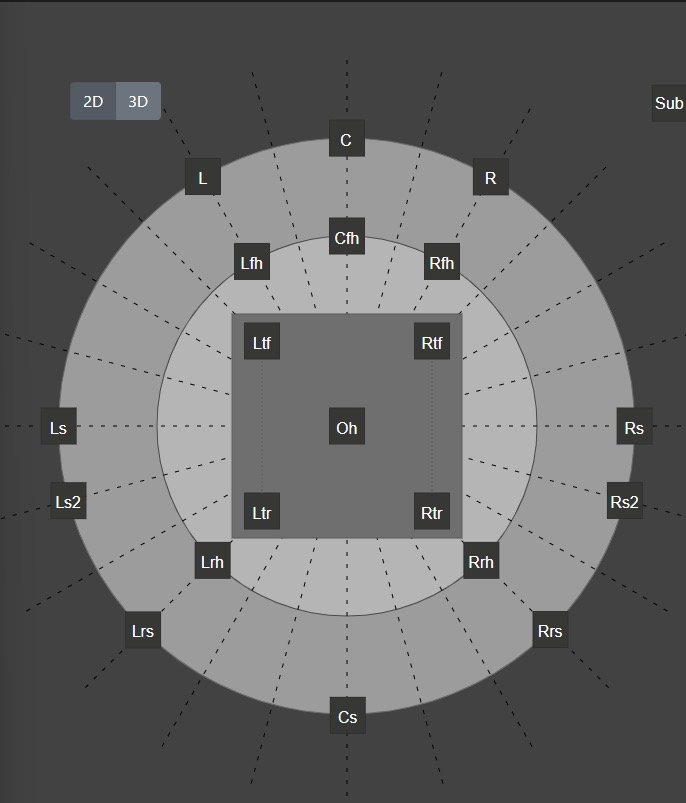Click the Rs right surround speaker

(x=634, y=427)
